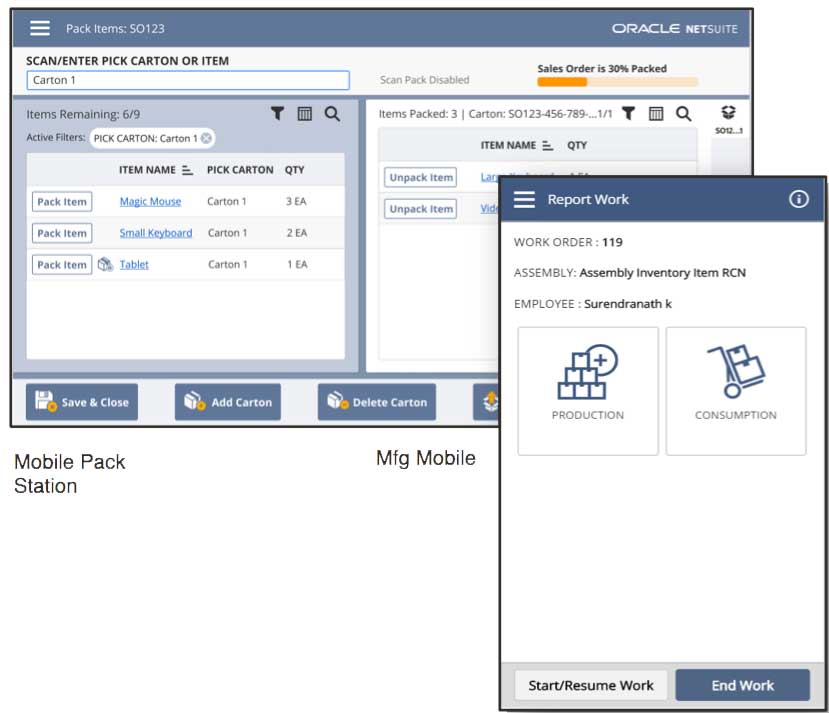Click the search icon in Items Packed panel

[684, 114]
